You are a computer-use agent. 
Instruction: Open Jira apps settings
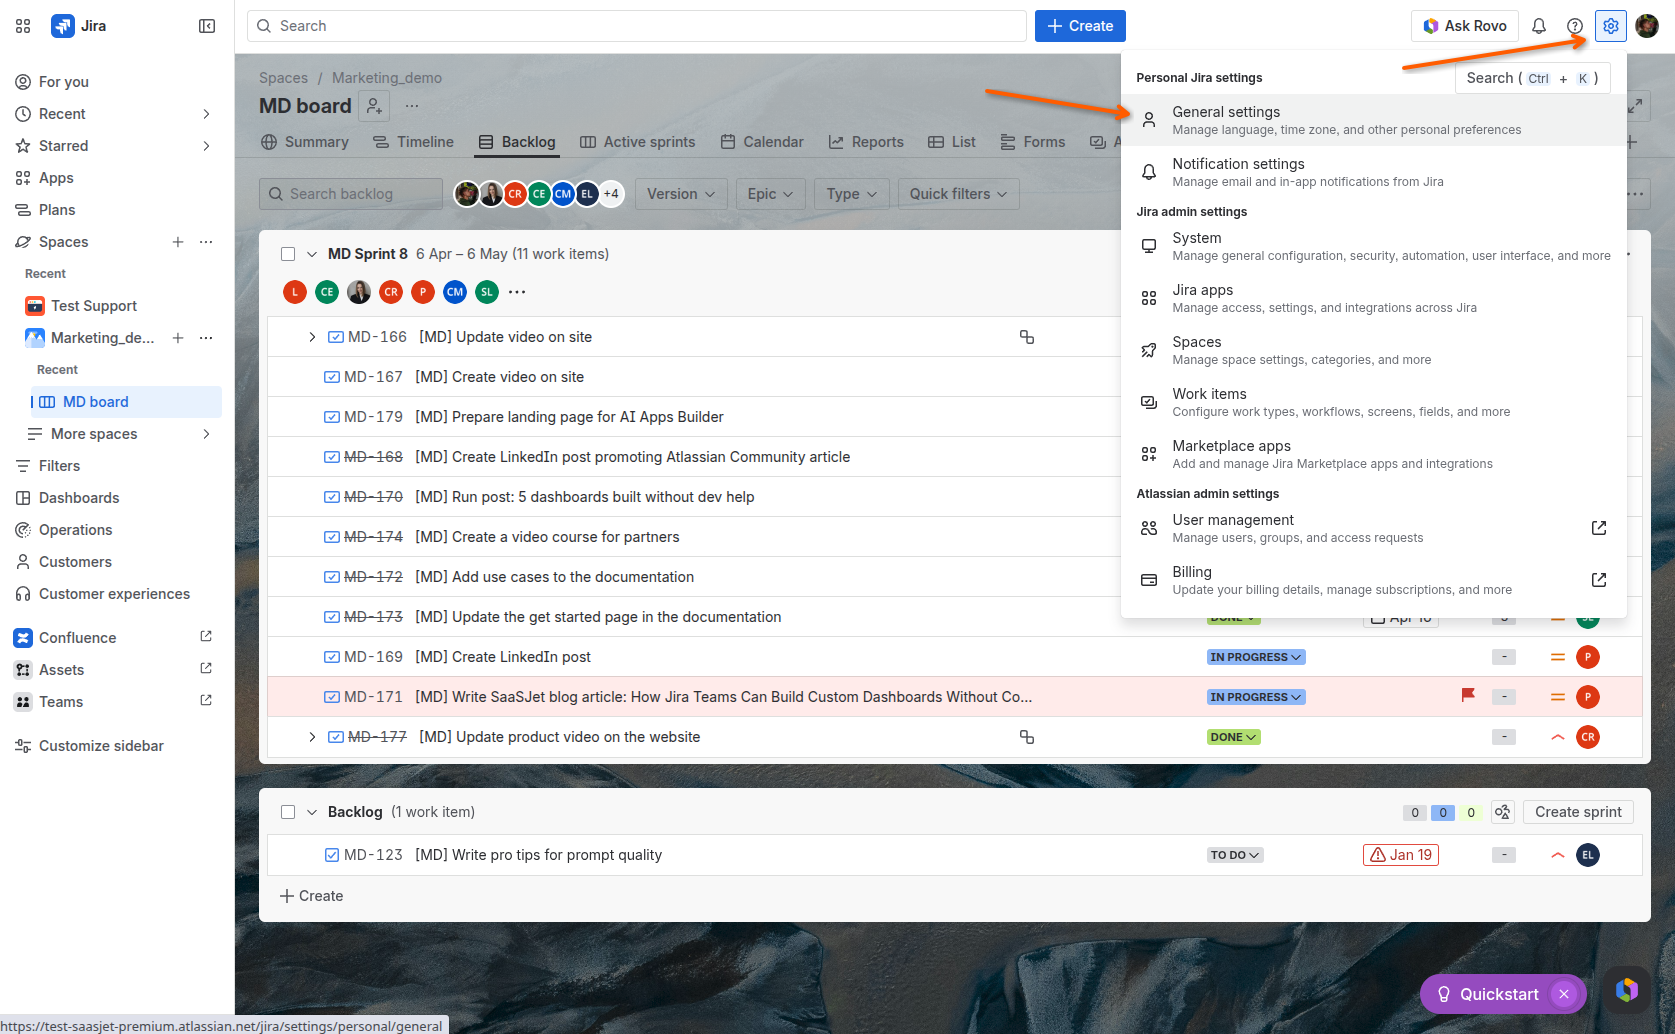(x=1374, y=298)
